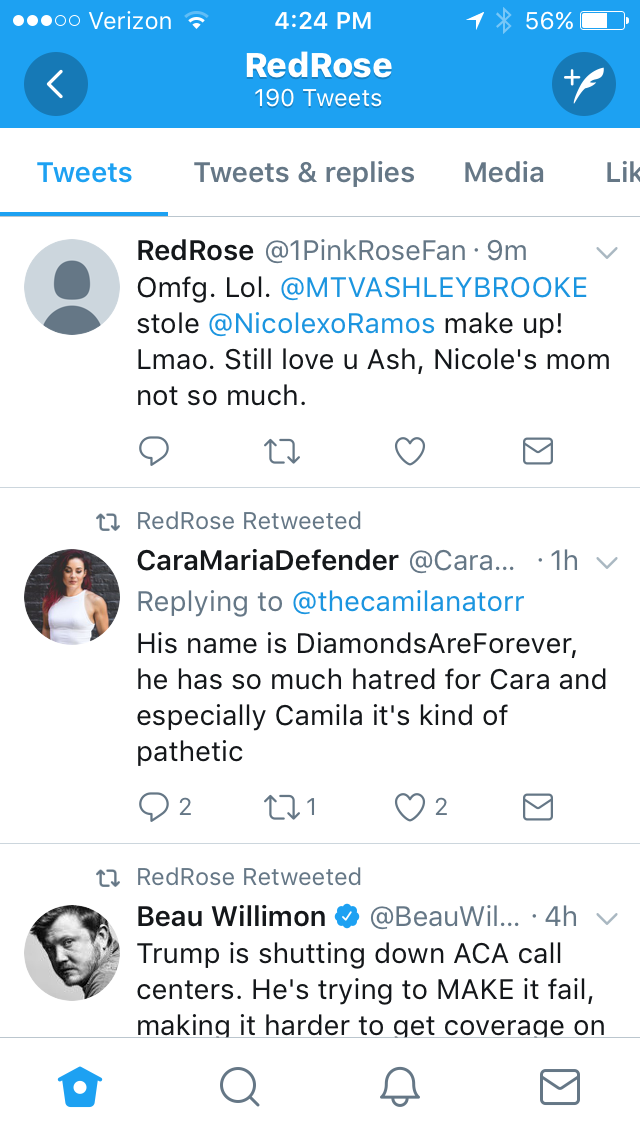
Task: Expand options chevron on RedRose's tweet
Action: (x=607, y=252)
